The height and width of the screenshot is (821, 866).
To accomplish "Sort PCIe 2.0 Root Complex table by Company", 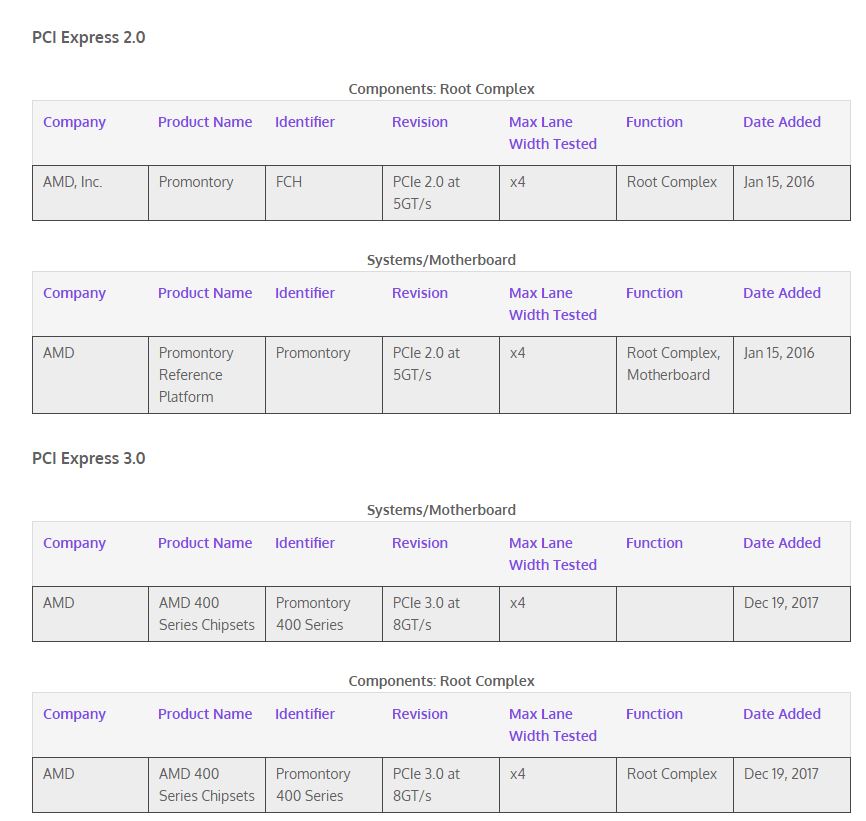I will 74,122.
